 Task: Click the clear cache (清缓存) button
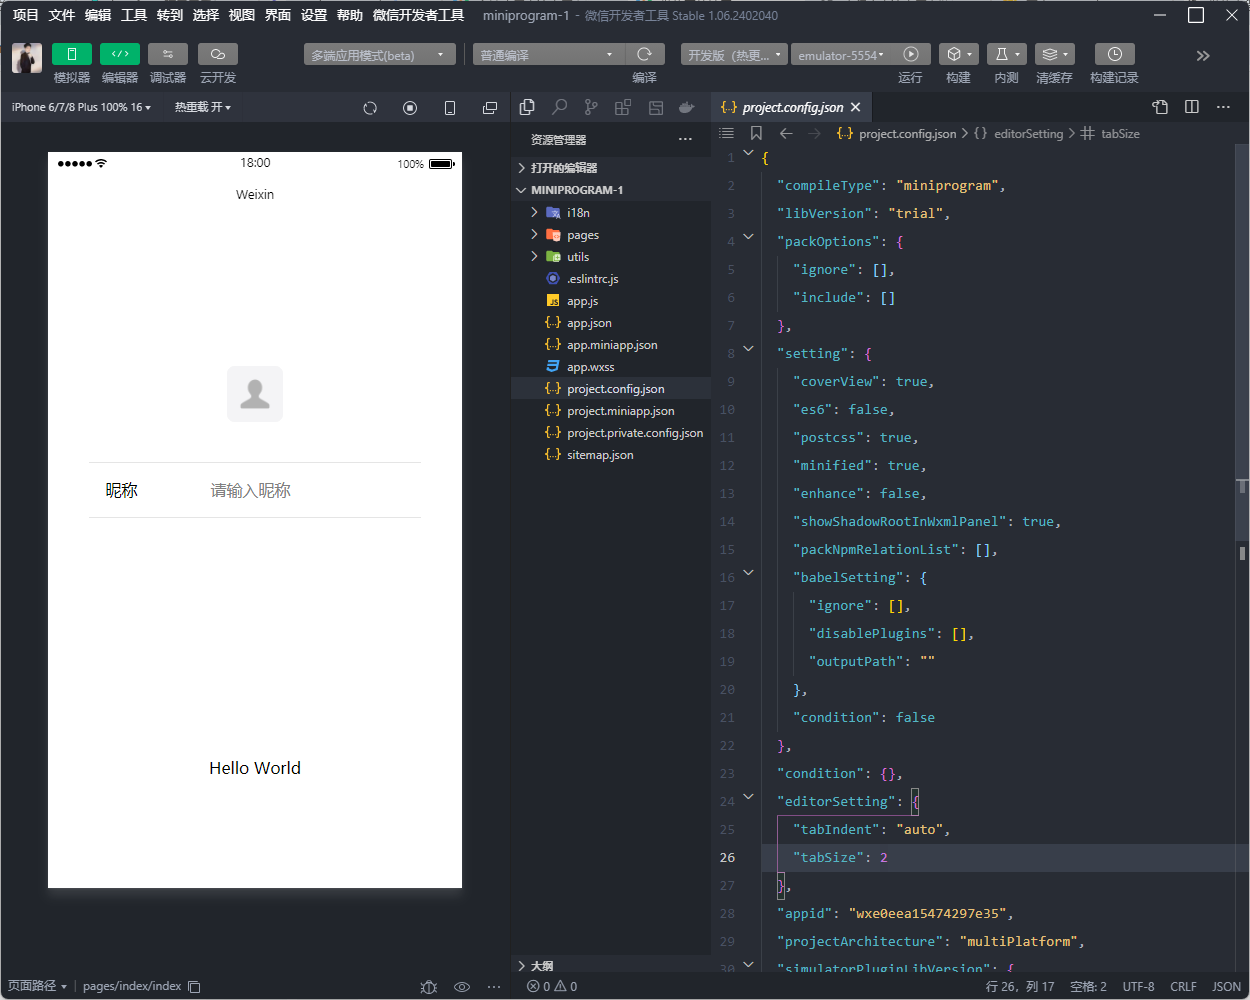point(1054,54)
